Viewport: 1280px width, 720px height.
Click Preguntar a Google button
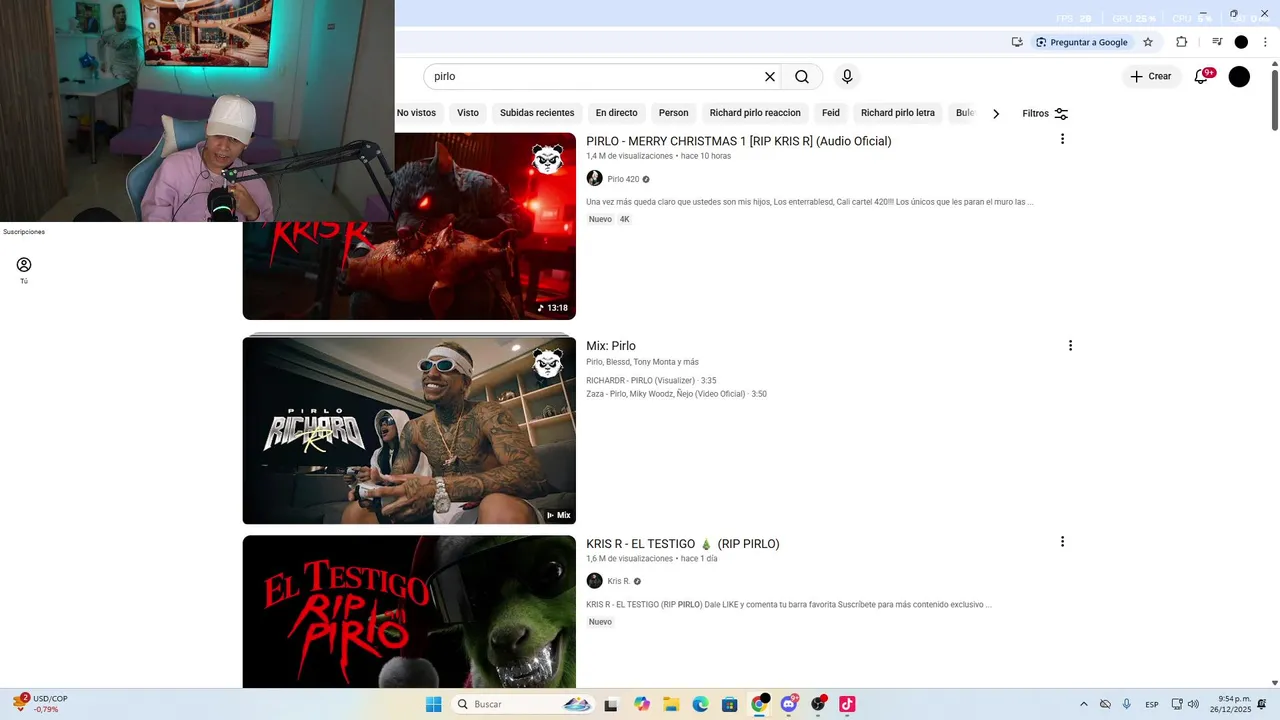[1081, 42]
